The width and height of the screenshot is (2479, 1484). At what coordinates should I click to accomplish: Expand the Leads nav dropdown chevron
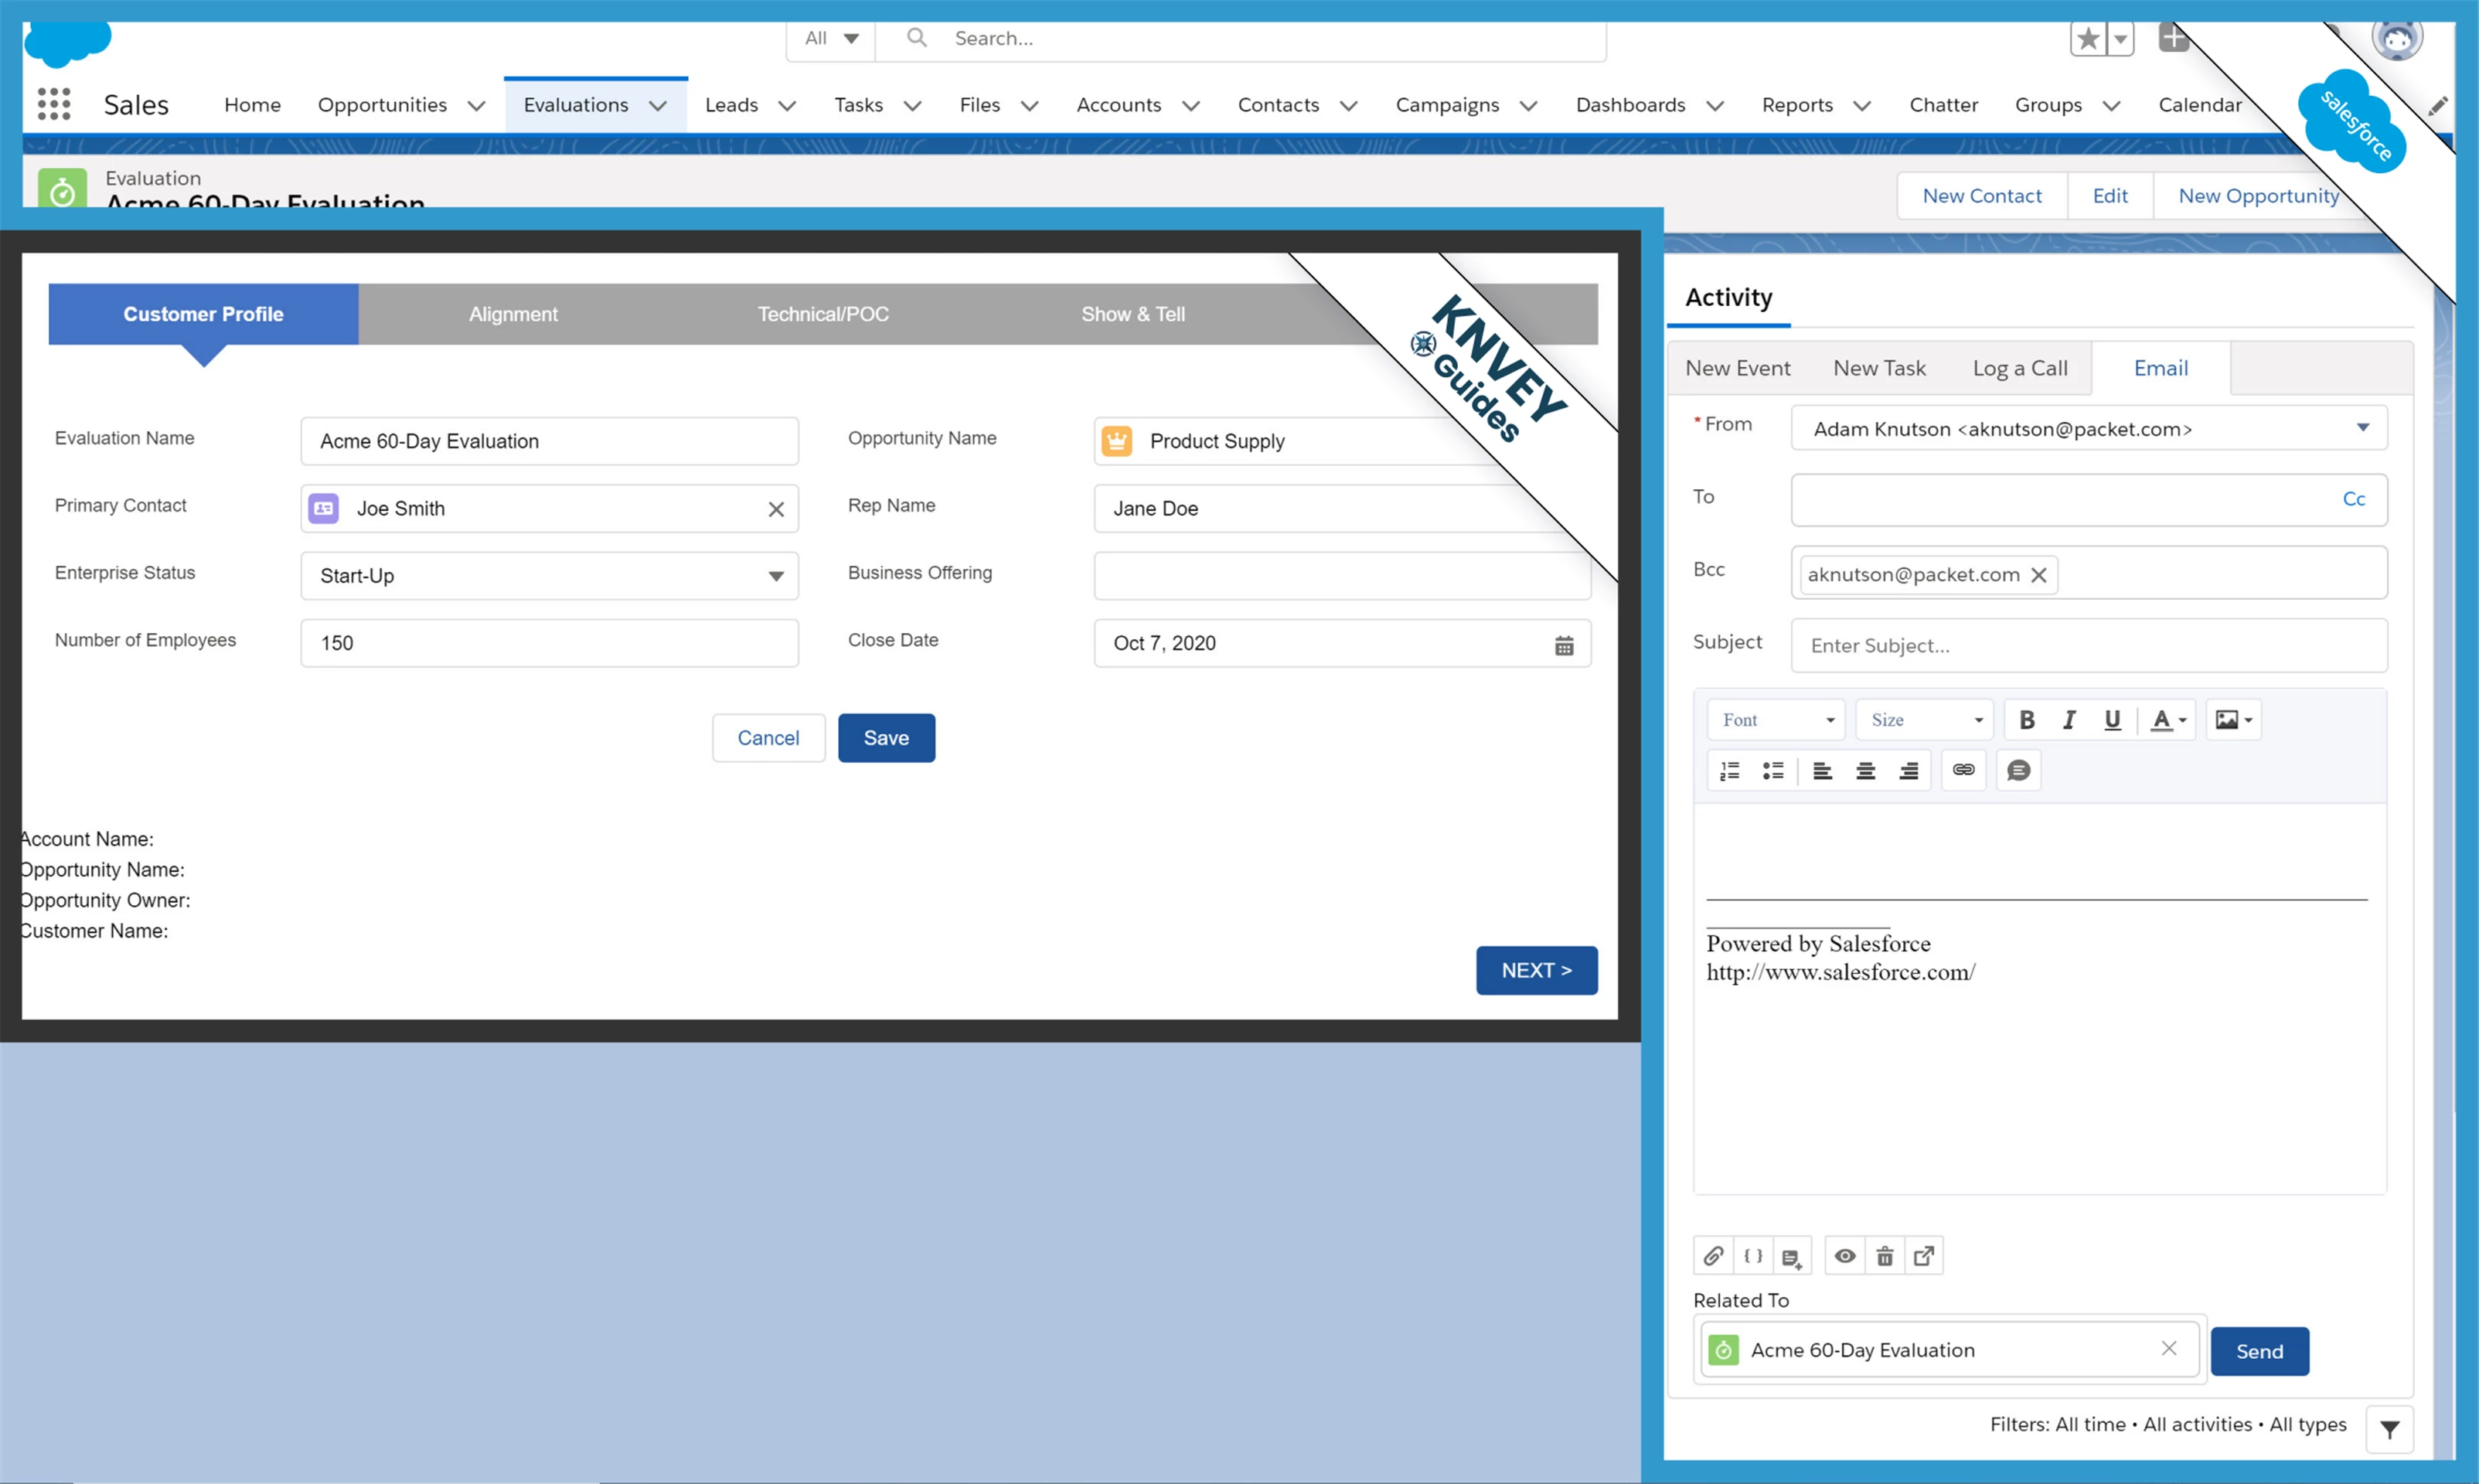787,106
